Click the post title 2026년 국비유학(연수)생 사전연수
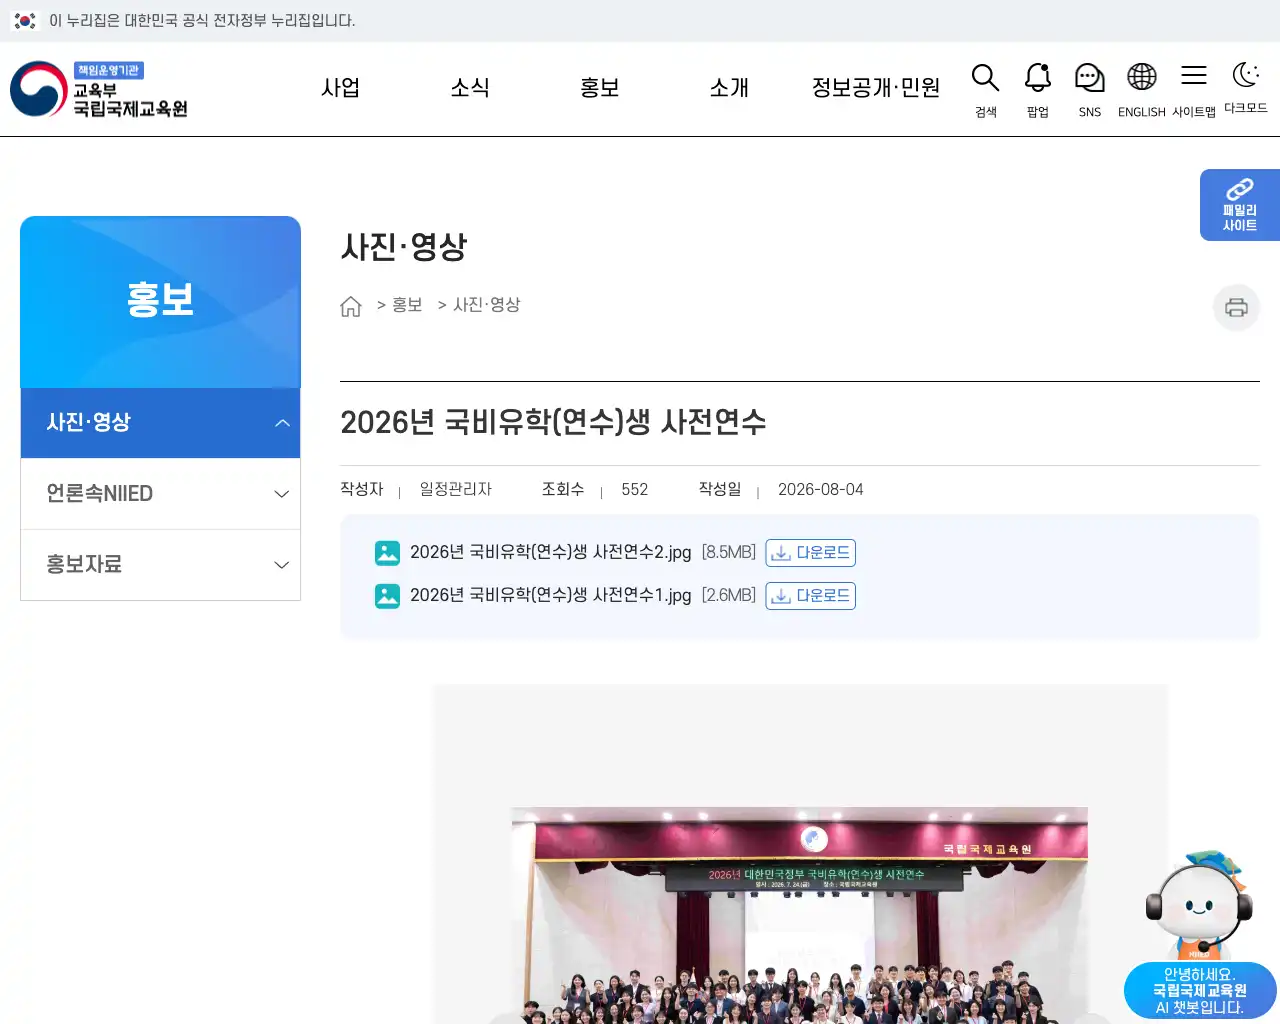Screen dimensions: 1280x1024 click(x=553, y=422)
